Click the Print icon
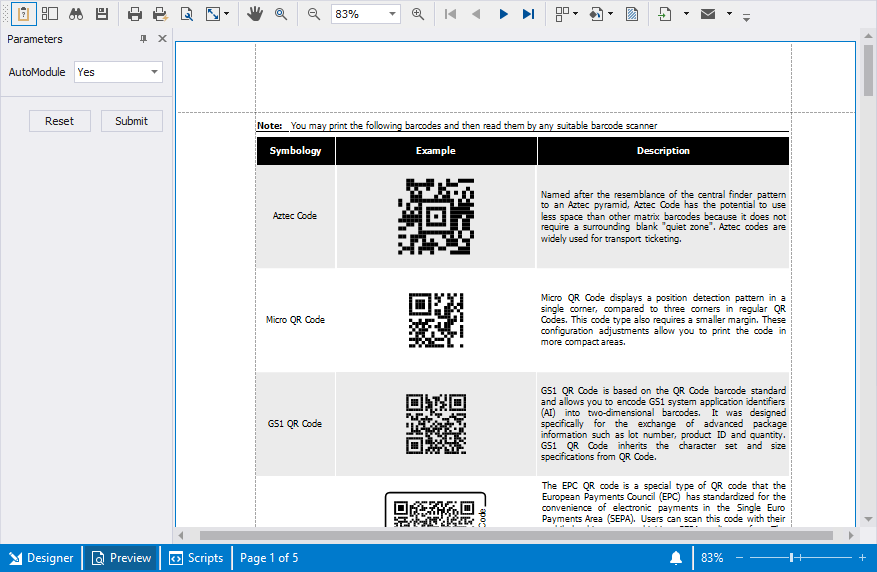Image resolution: width=877 pixels, height=572 pixels. coord(135,14)
